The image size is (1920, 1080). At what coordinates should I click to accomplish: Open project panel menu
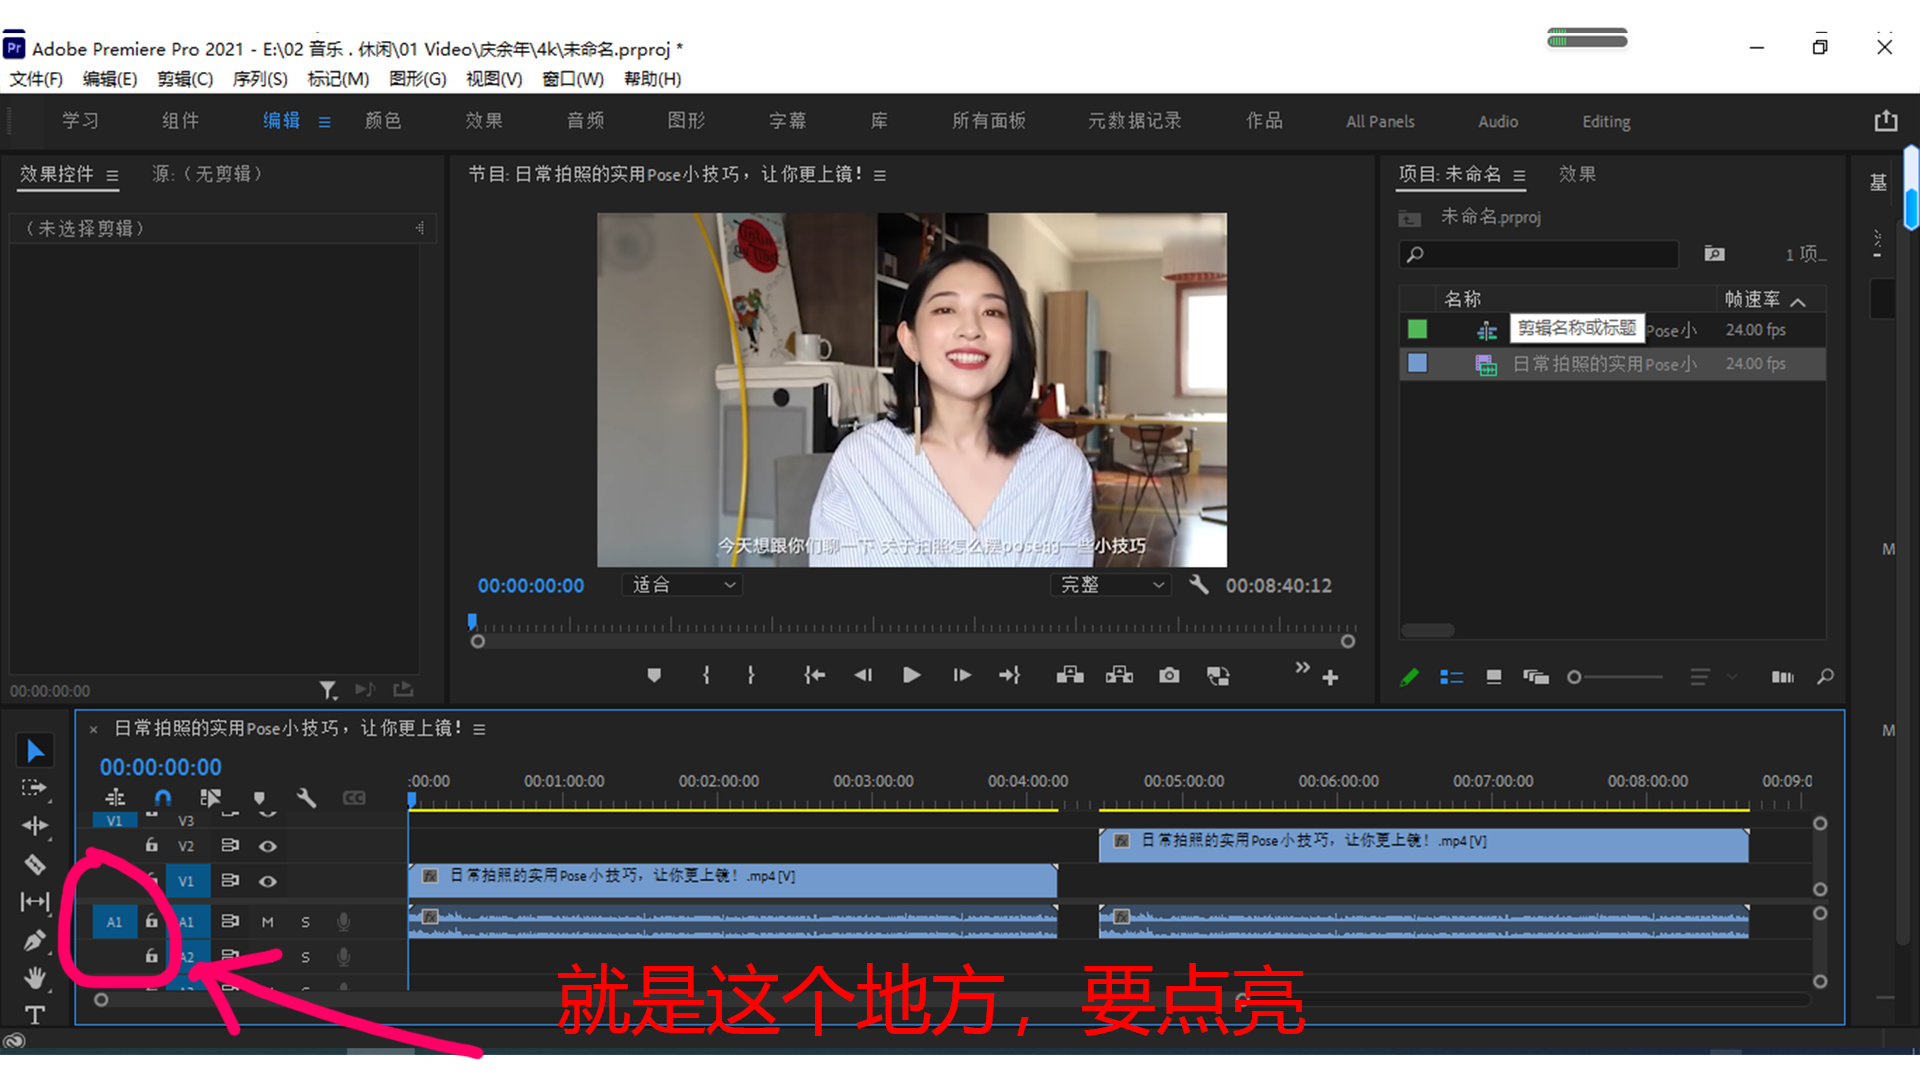click(1519, 175)
